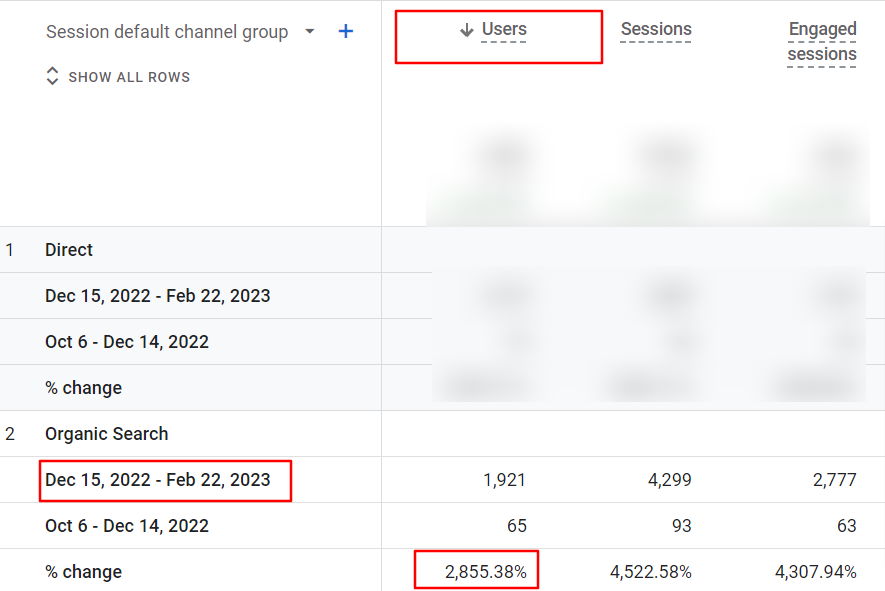Sort by the Engaged sessions column header
The height and width of the screenshot is (591, 885).
pyautogui.click(x=821, y=42)
